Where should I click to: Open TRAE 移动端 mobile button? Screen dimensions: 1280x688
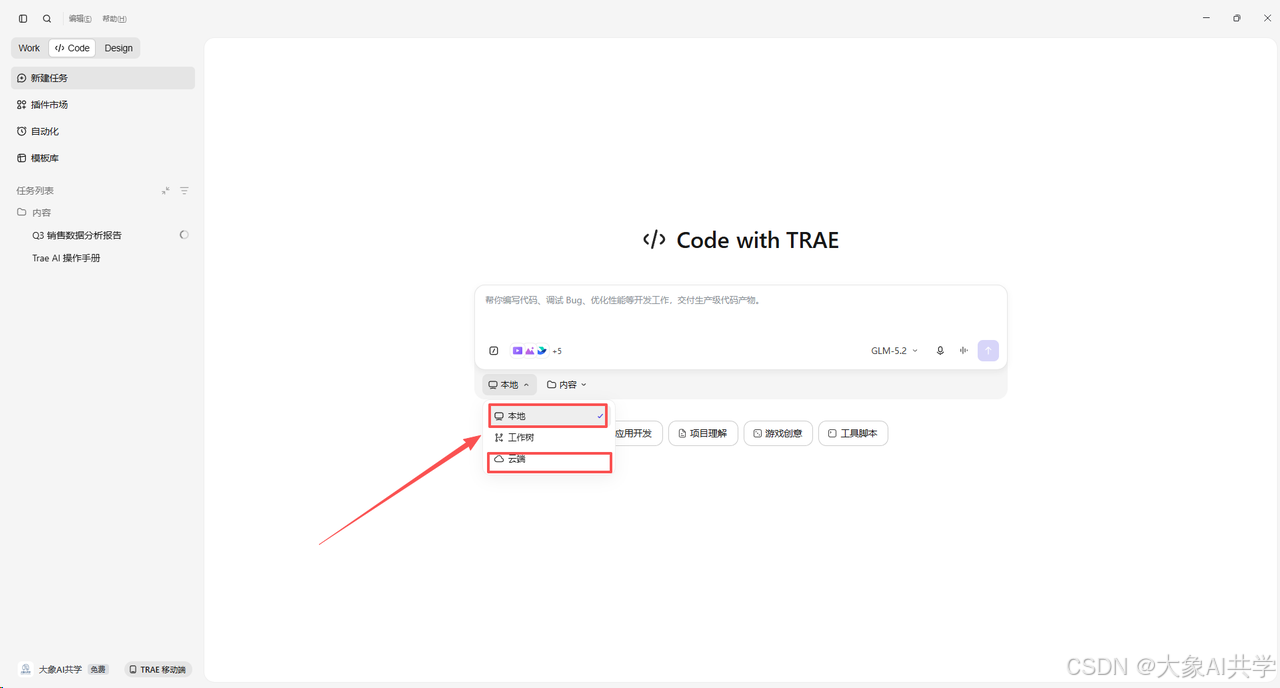(x=158, y=670)
